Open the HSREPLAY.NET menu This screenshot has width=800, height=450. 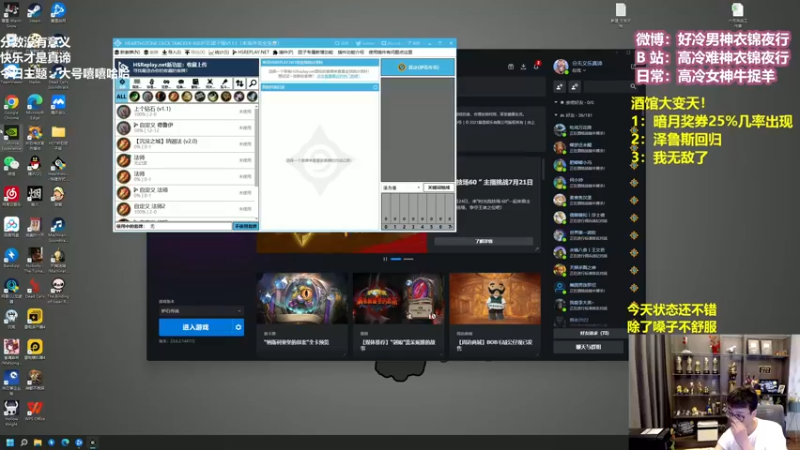(251, 52)
